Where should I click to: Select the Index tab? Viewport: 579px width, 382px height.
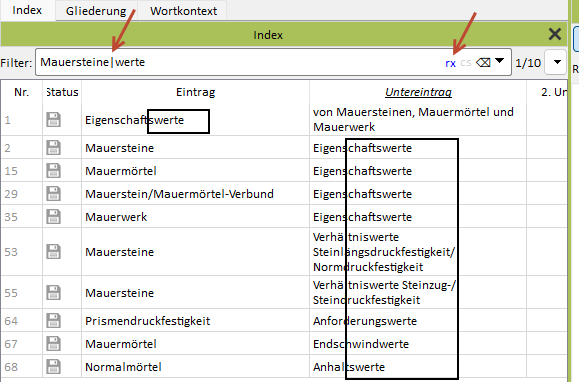click(27, 10)
